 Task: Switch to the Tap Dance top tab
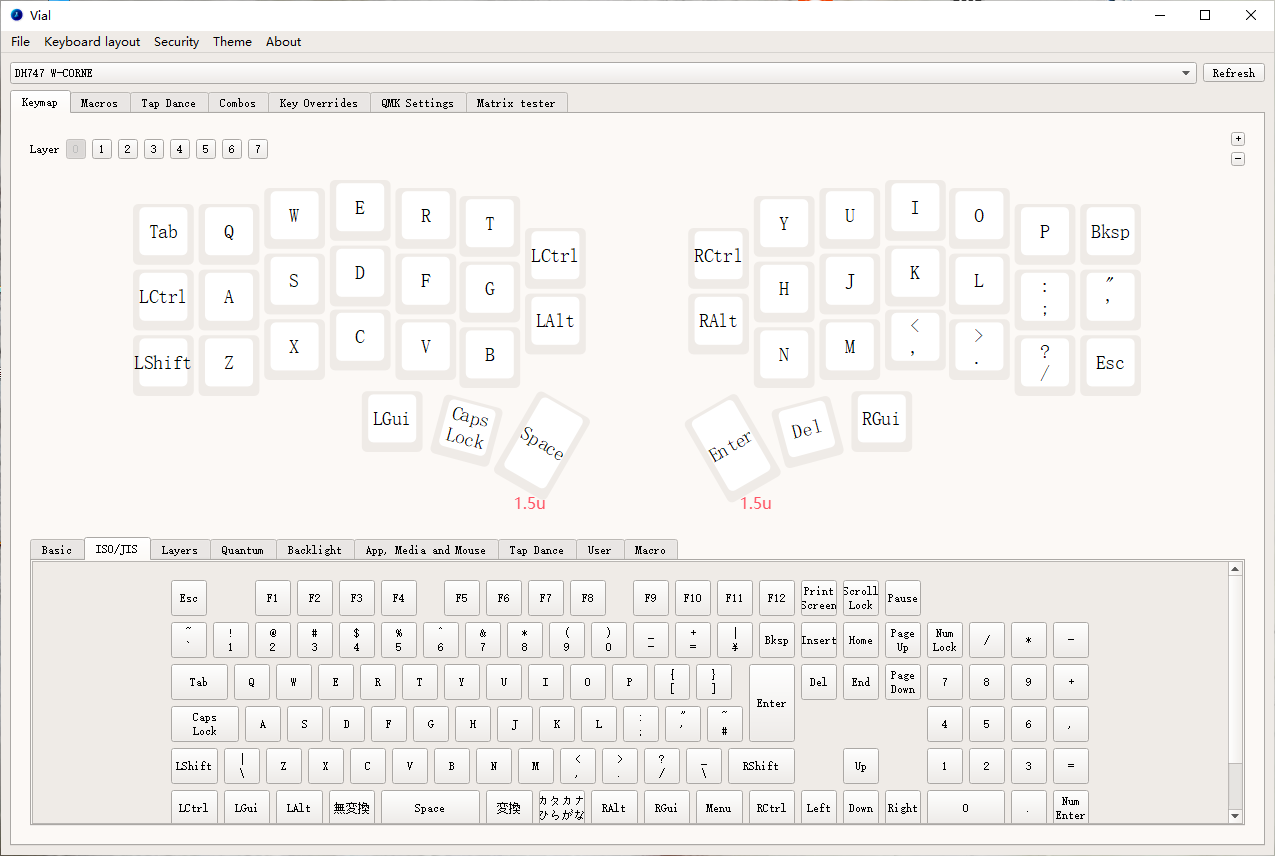click(168, 103)
